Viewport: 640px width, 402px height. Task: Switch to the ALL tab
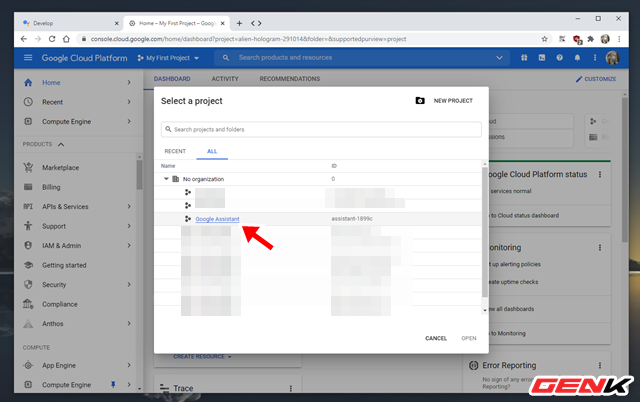[x=212, y=151]
